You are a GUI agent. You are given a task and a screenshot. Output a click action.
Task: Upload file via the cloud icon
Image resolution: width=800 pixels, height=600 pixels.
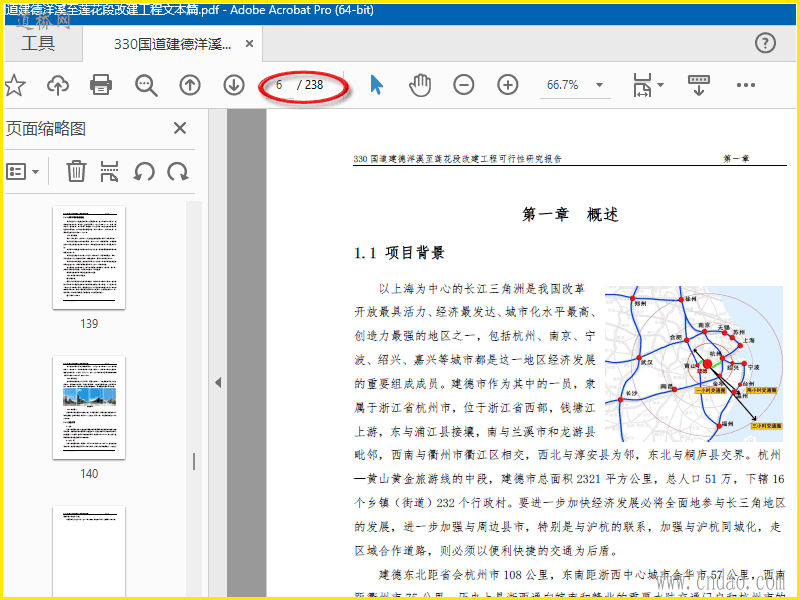58,85
